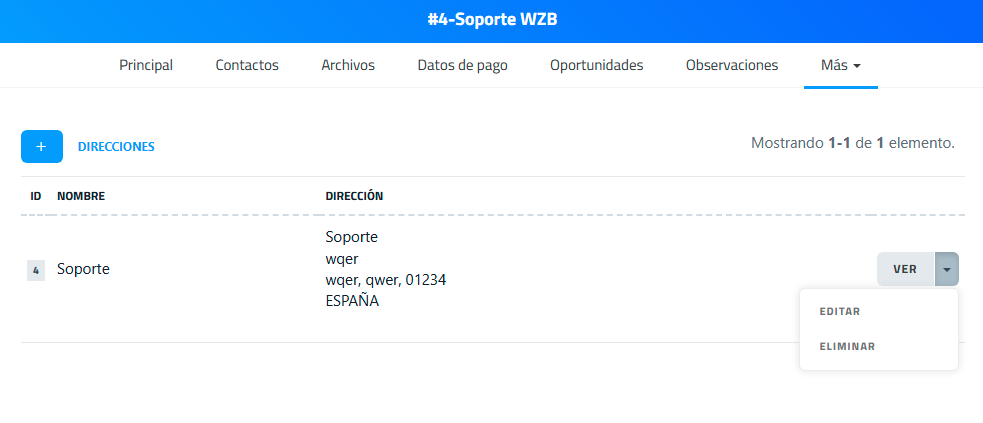Viewport: 983px width, 423px height.
Task: Open the Oportunidades tab
Action: 596,65
